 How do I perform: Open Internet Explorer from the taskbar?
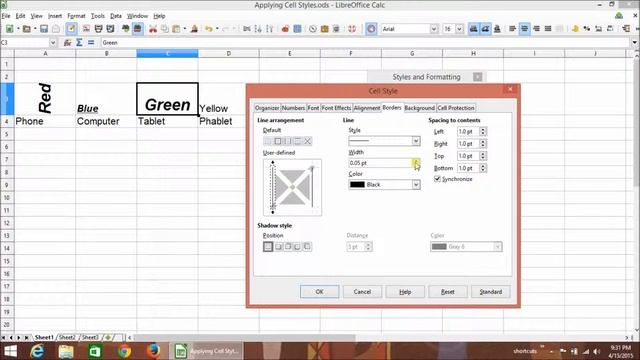tap(37, 351)
